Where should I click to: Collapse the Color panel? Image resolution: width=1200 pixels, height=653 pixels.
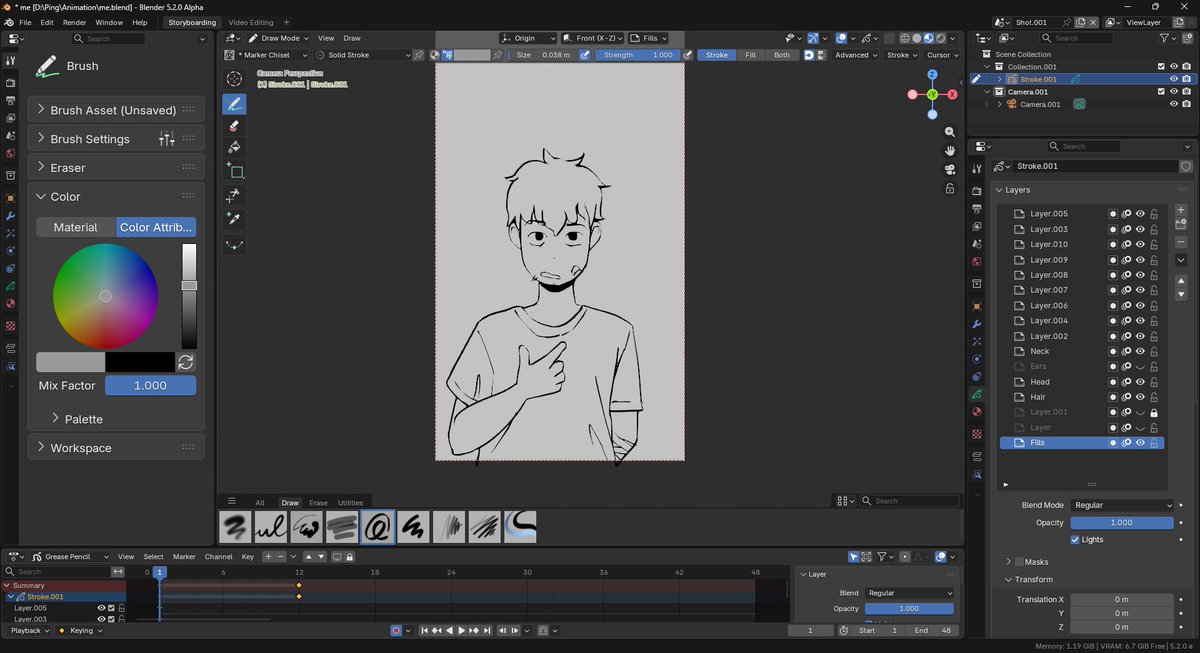tap(117, 197)
